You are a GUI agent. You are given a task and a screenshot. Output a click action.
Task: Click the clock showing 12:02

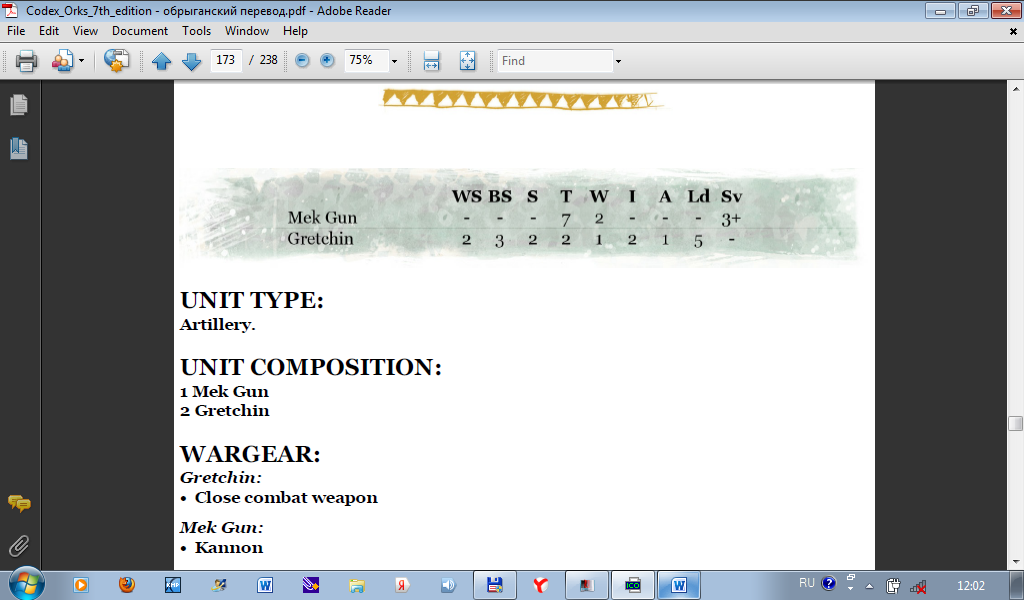click(x=970, y=586)
